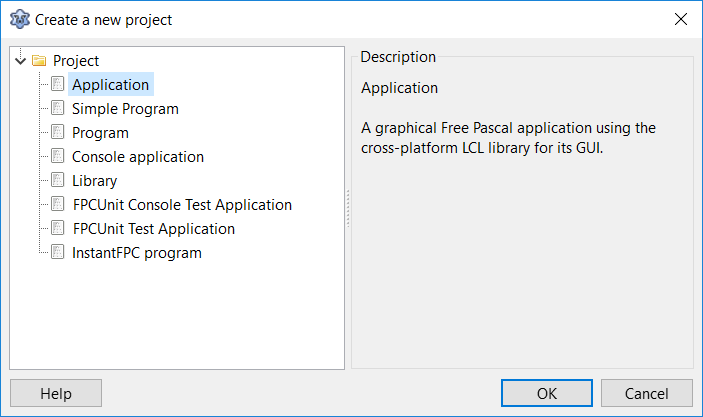Viewport: 703px width, 417px height.
Task: Click the Console application item icon
Action: (57, 157)
